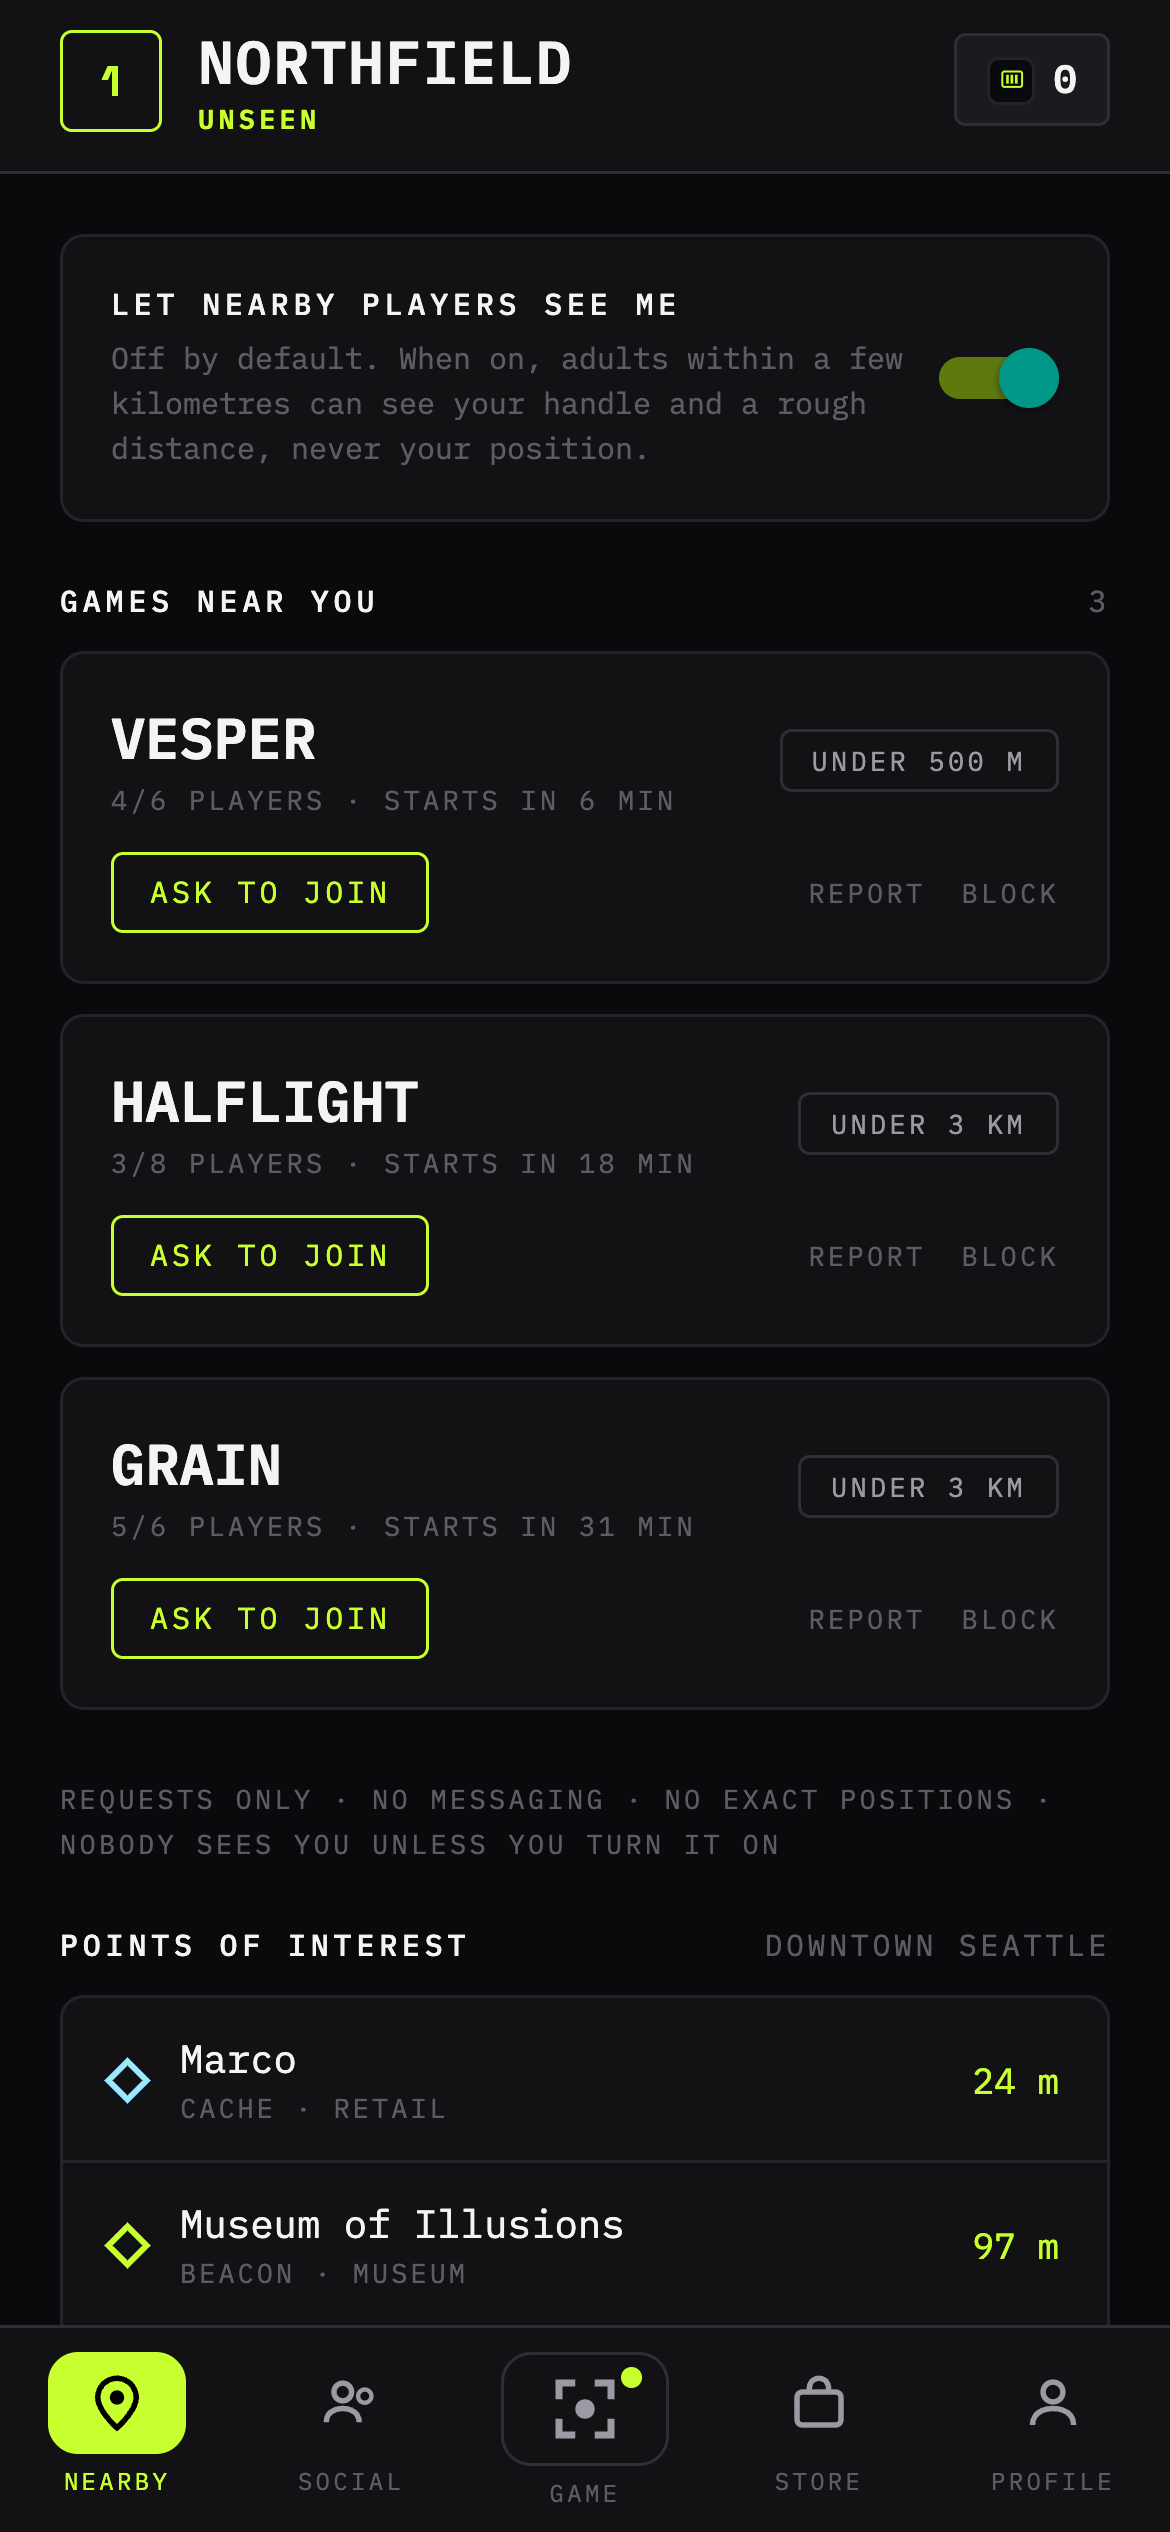Open the Profile person icon
Viewport: 1170px width, 2532px height.
pos(1053,2402)
